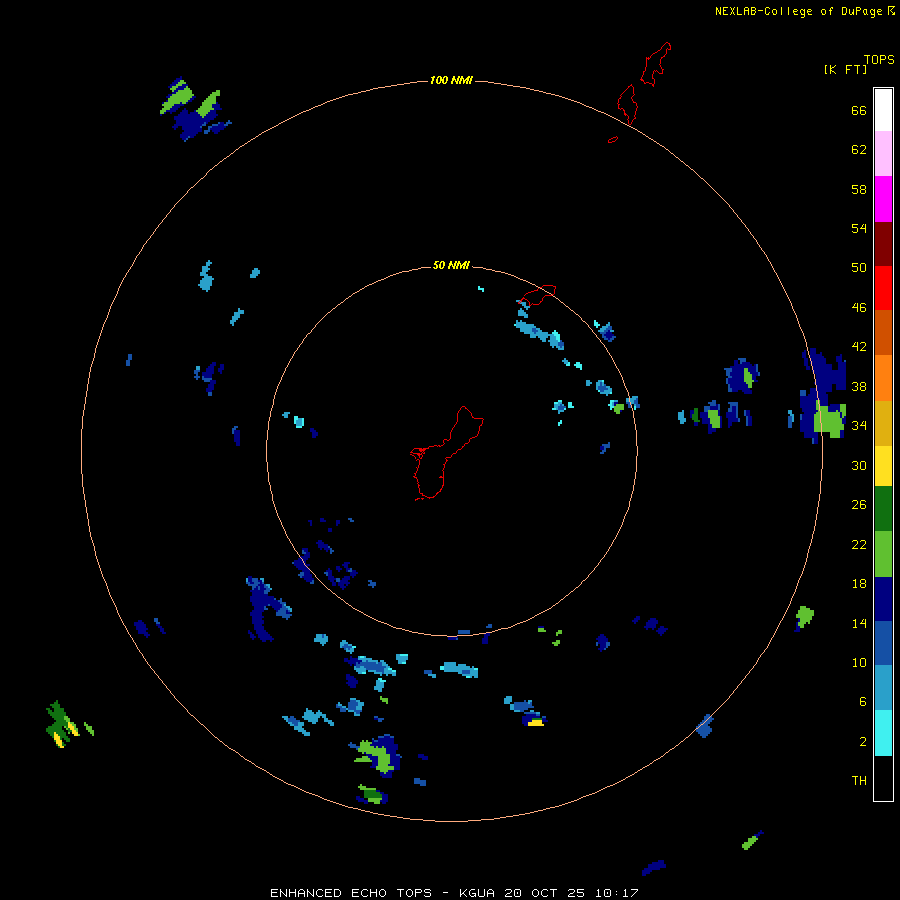The height and width of the screenshot is (900, 900).
Task: Click the '34' legend value
Action: [859, 426]
